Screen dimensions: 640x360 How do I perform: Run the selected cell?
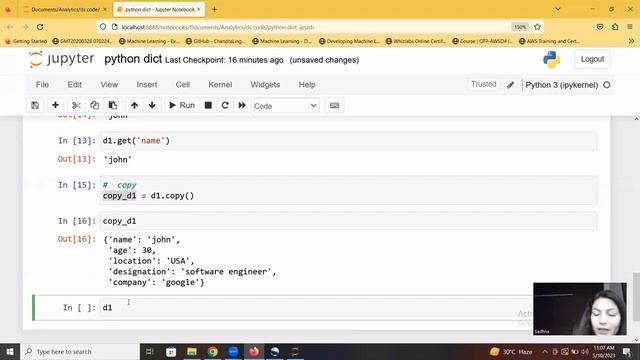pos(182,105)
